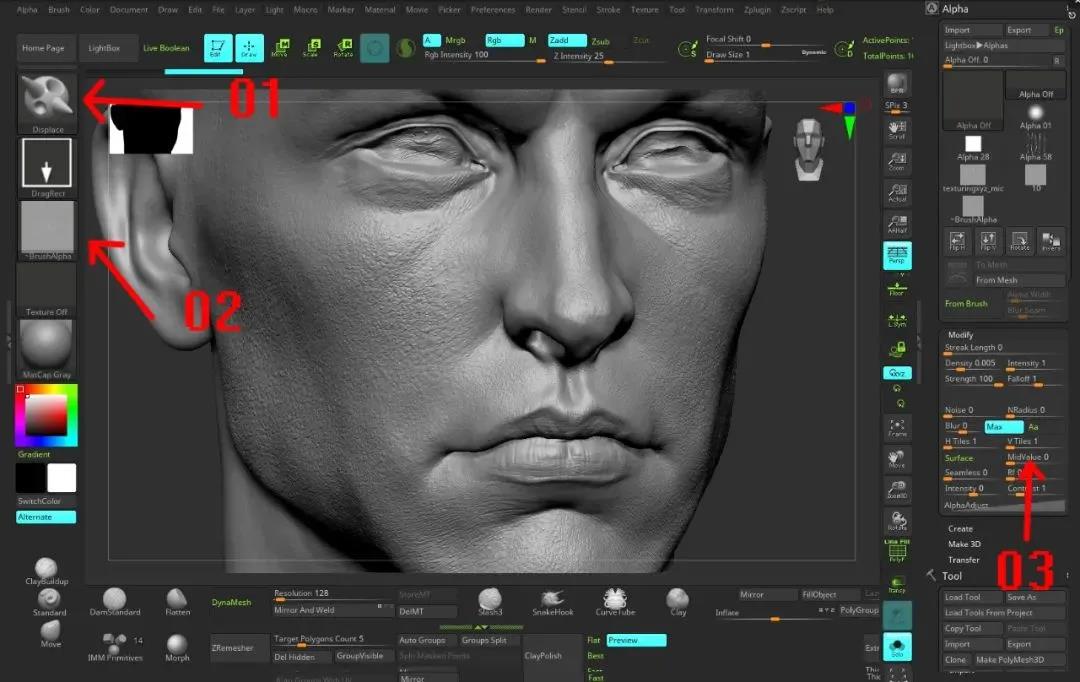The image size is (1080, 682).
Task: Activate the Edit mode icon
Action: point(218,48)
